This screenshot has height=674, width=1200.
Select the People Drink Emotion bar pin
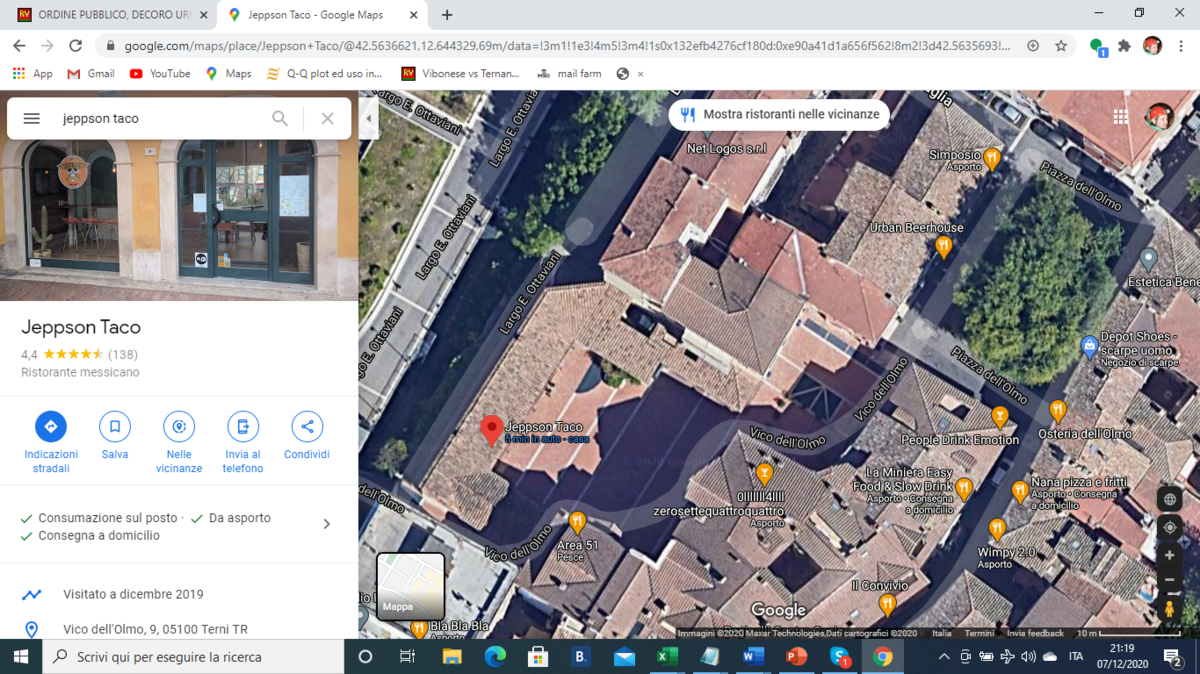(999, 416)
